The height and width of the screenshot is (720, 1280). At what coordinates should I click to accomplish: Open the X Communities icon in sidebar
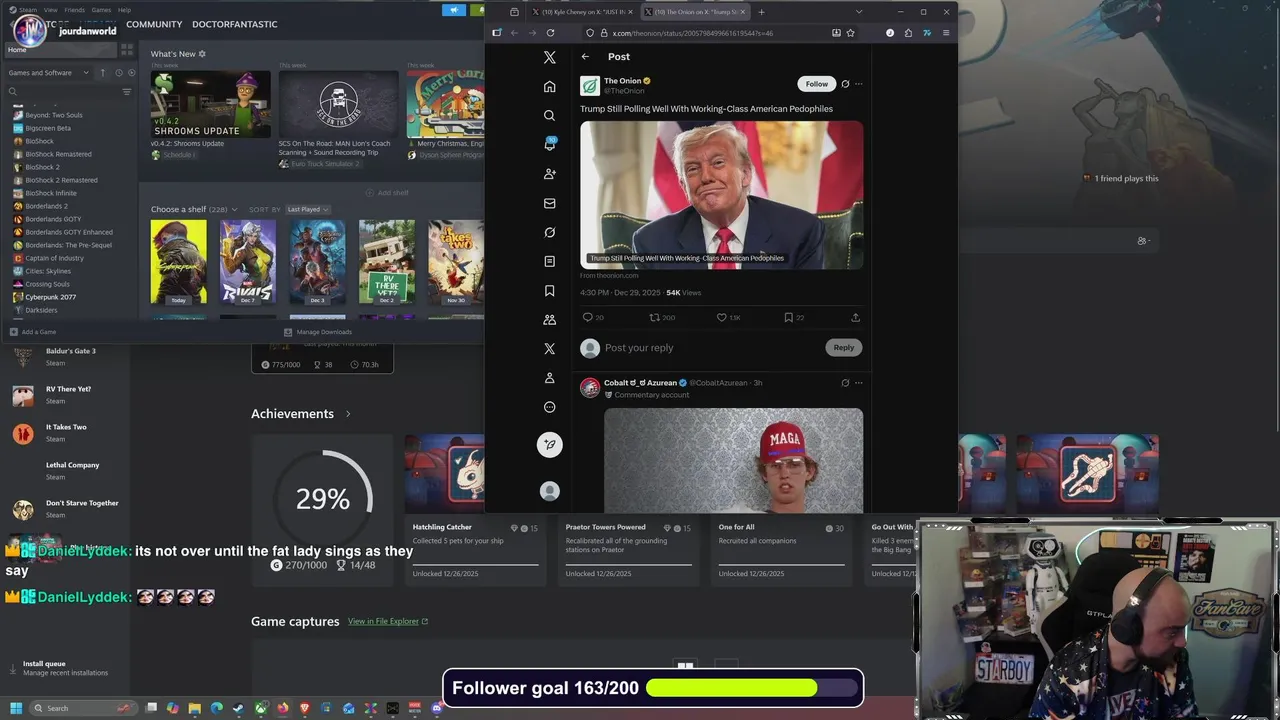(x=549, y=320)
